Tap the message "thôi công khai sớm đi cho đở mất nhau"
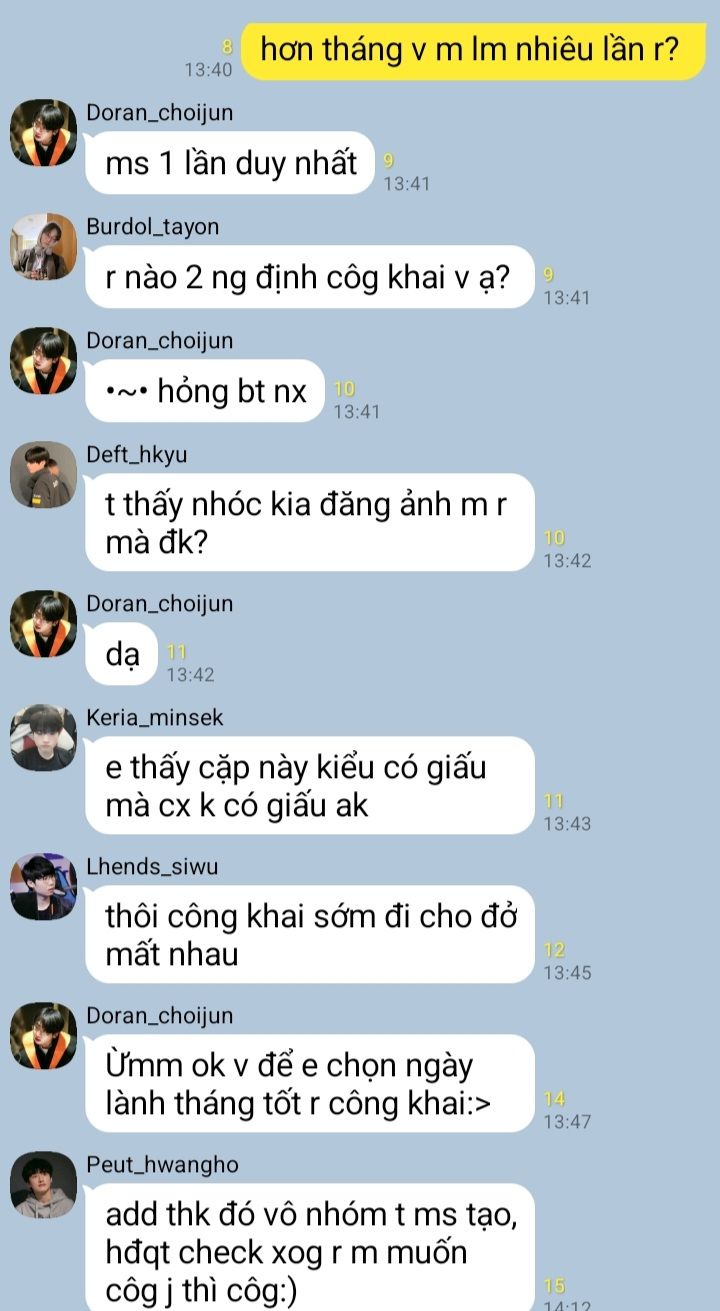 309,934
